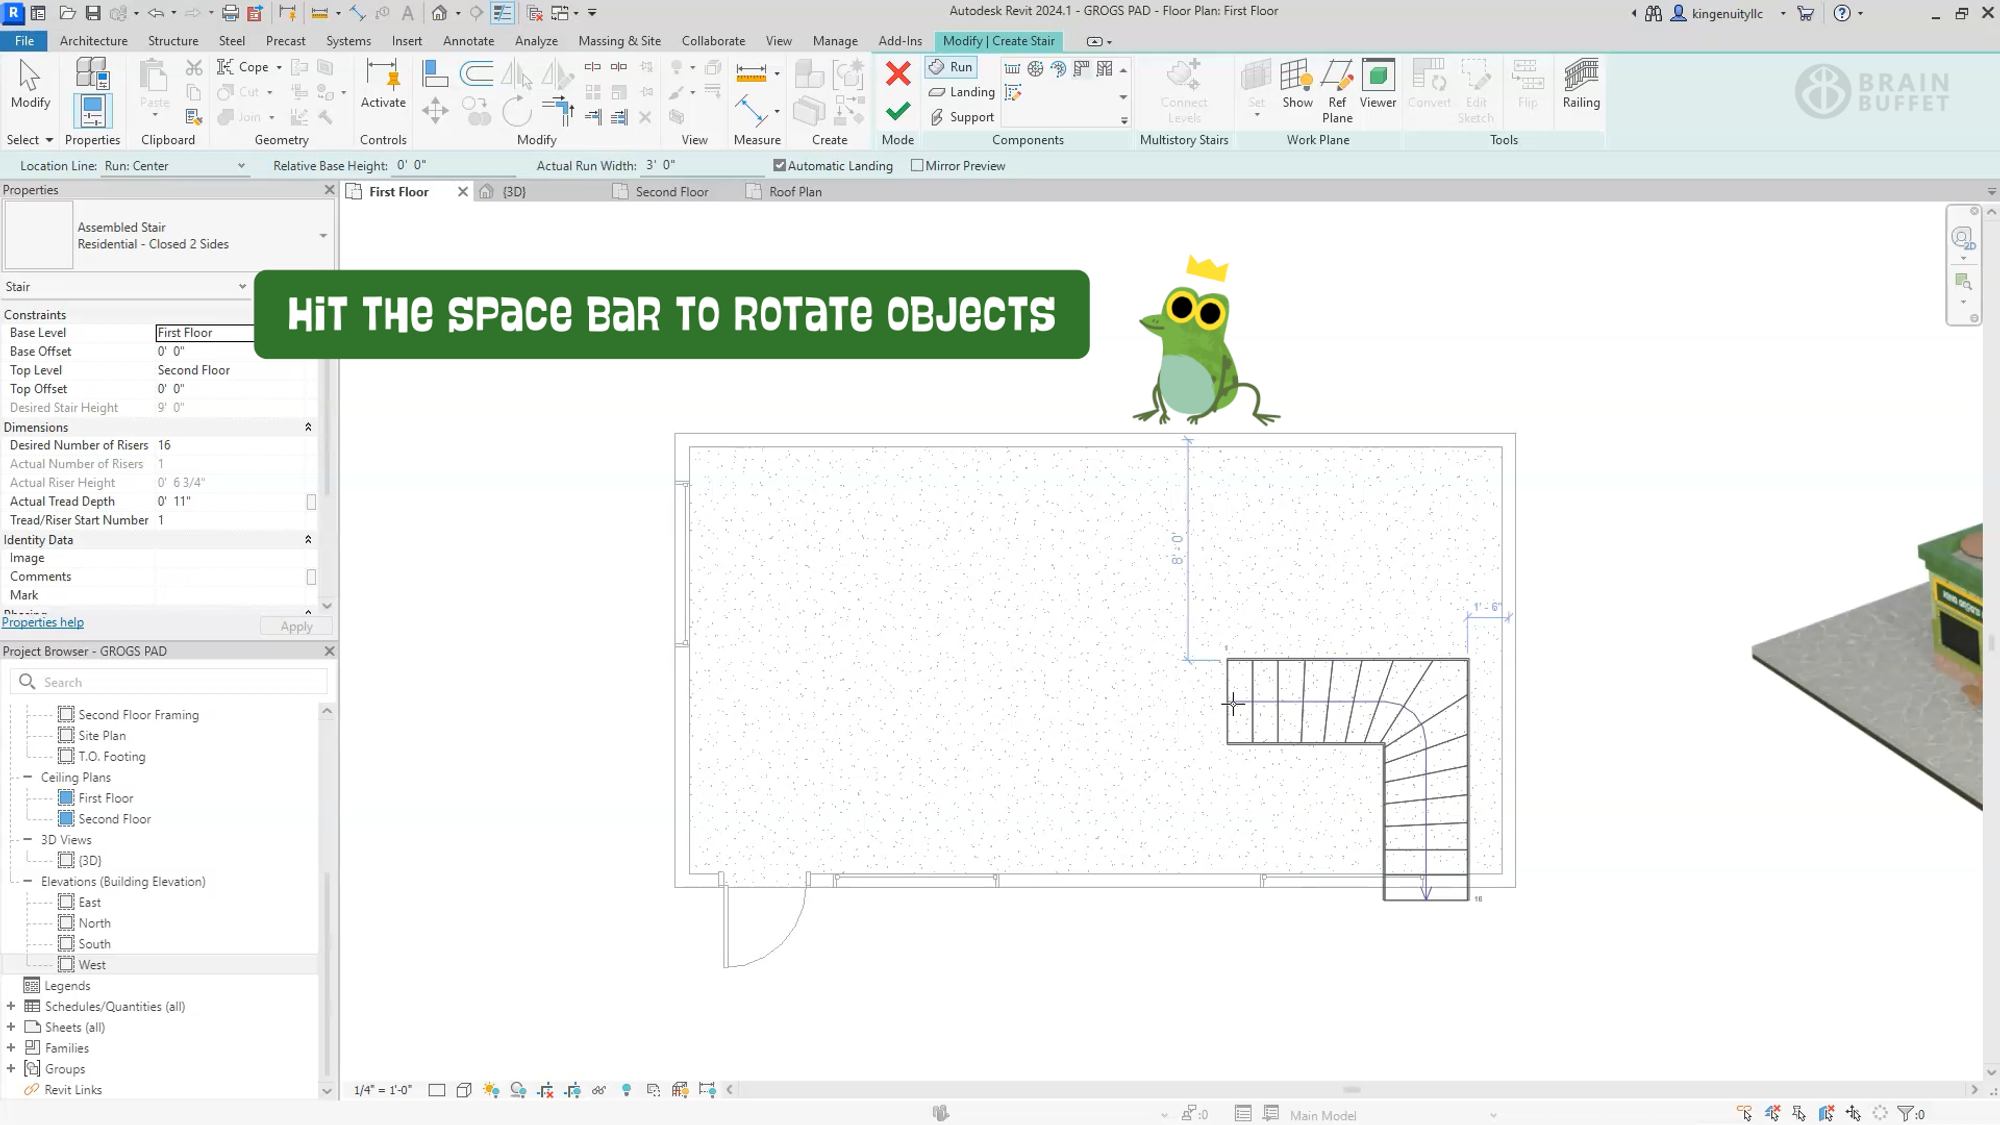2000x1125 pixels.
Task: Toggle sun path in the view control bar
Action: [x=491, y=1090]
